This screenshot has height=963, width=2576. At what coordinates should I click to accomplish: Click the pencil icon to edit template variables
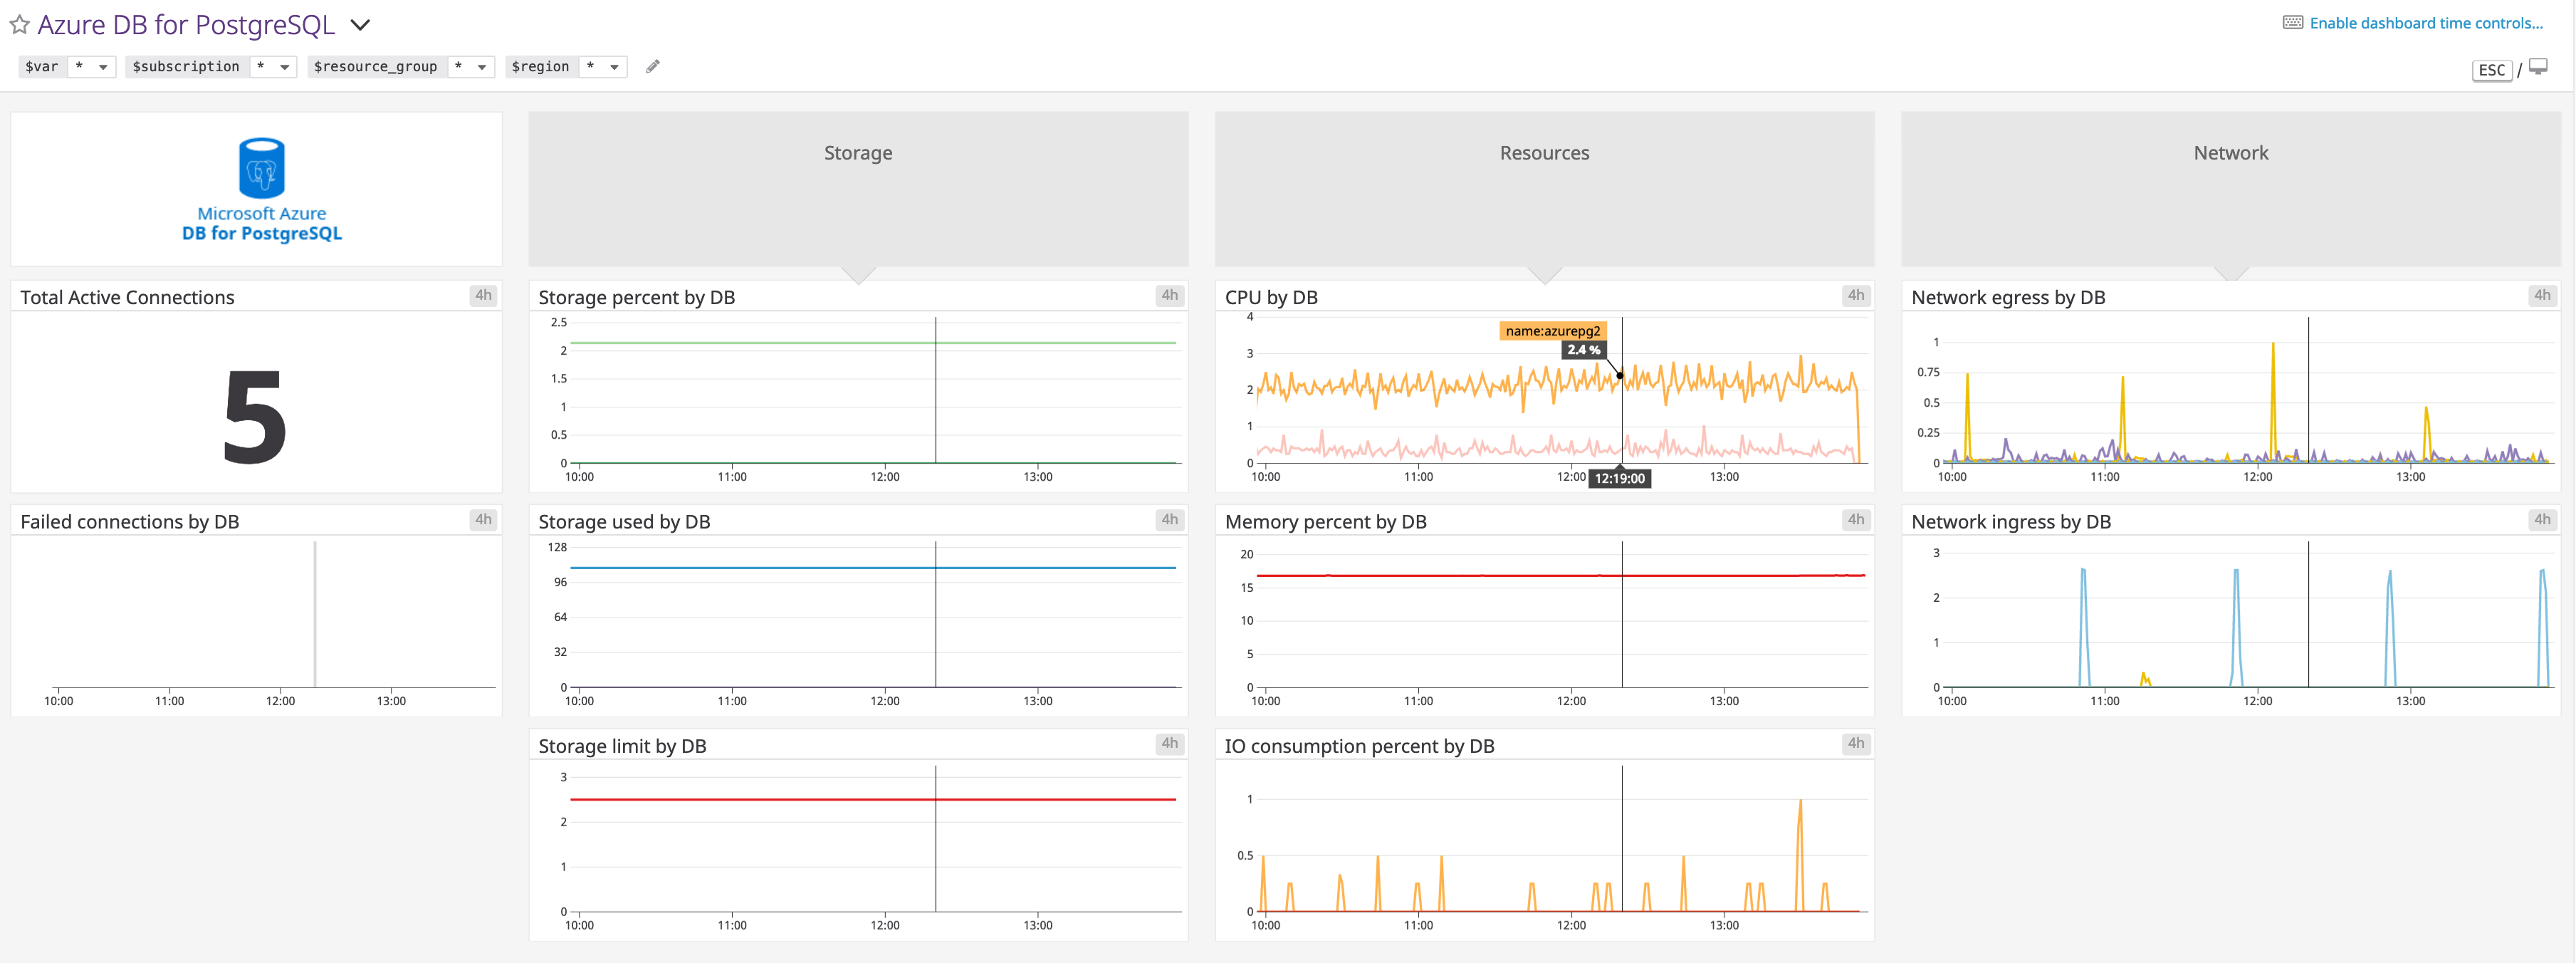click(652, 66)
